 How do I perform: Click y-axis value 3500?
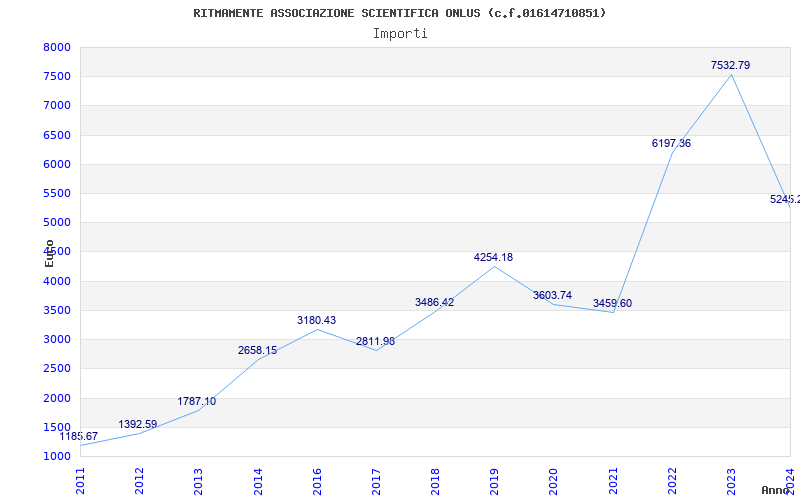pos(57,310)
